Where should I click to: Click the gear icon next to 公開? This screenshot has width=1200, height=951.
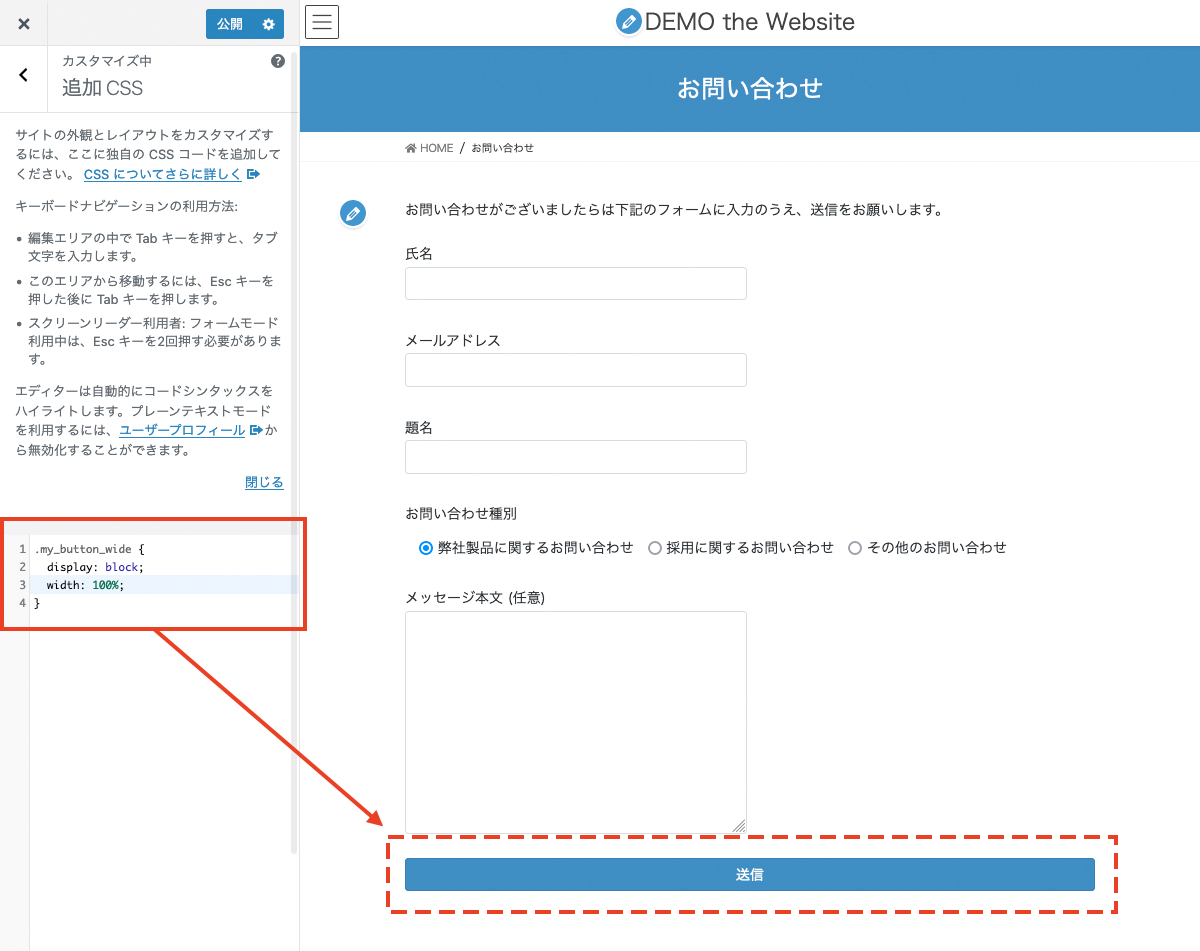point(266,23)
